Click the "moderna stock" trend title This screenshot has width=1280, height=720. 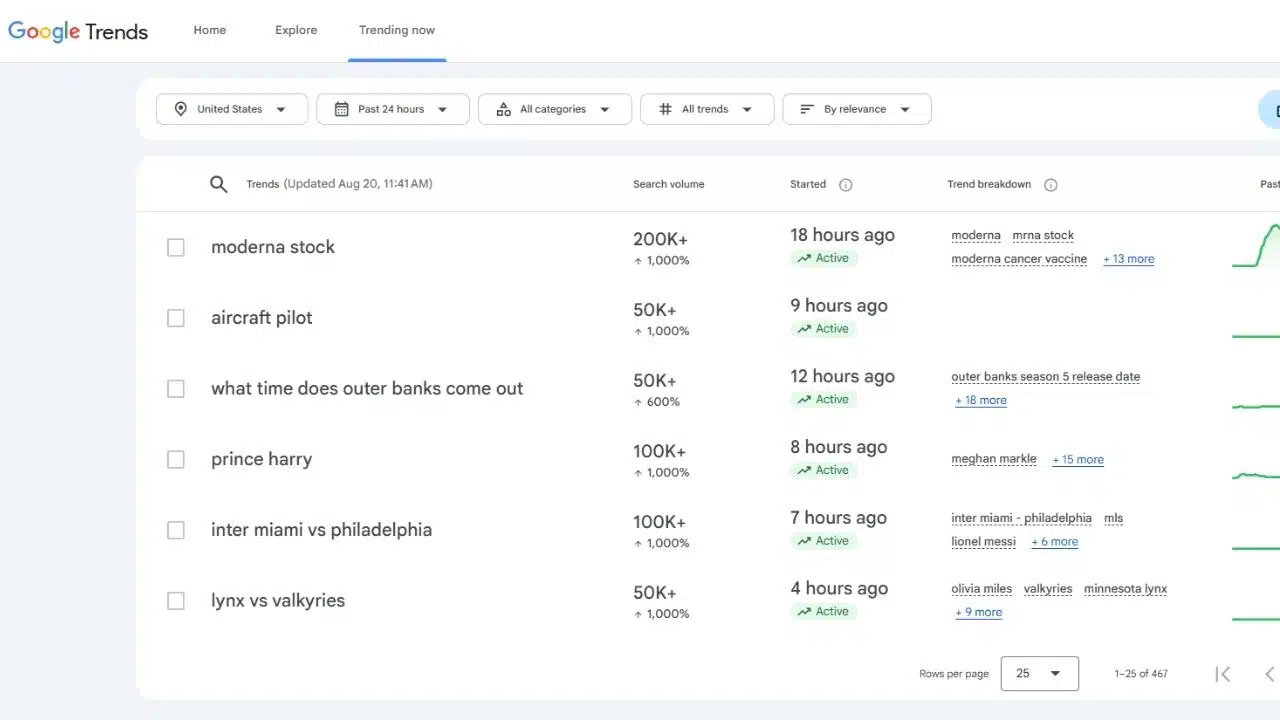[x=273, y=247]
